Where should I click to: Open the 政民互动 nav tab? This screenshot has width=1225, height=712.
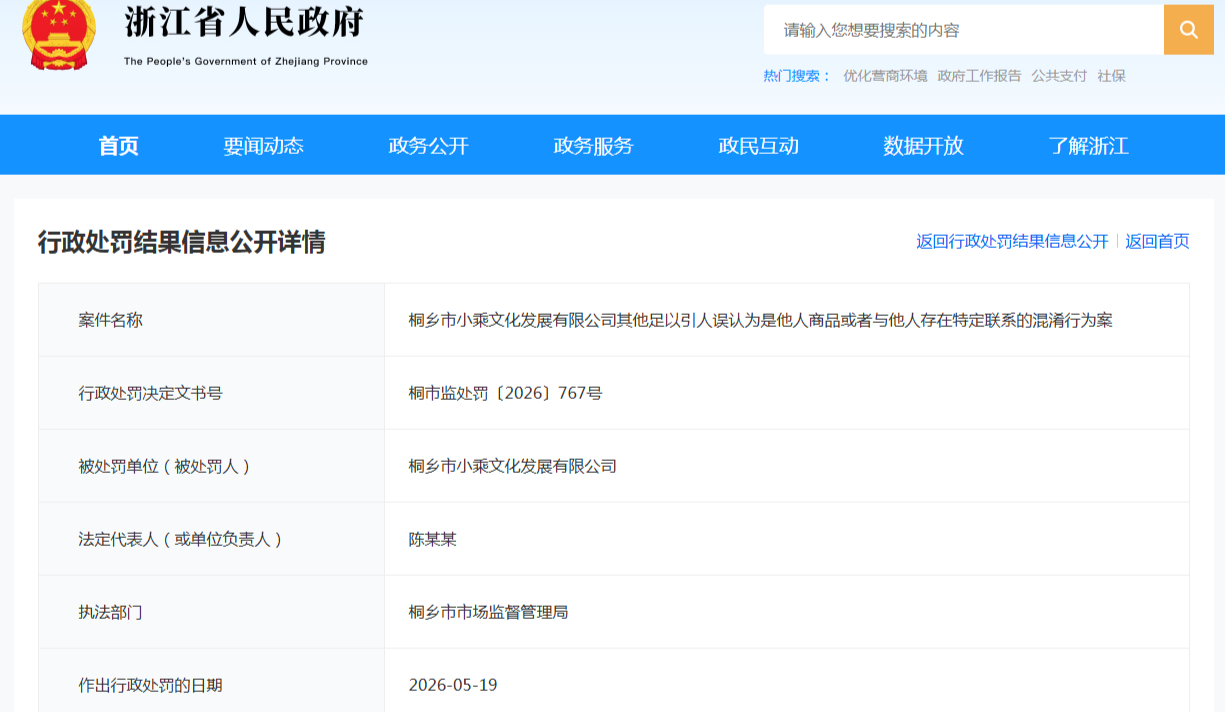[x=758, y=145]
